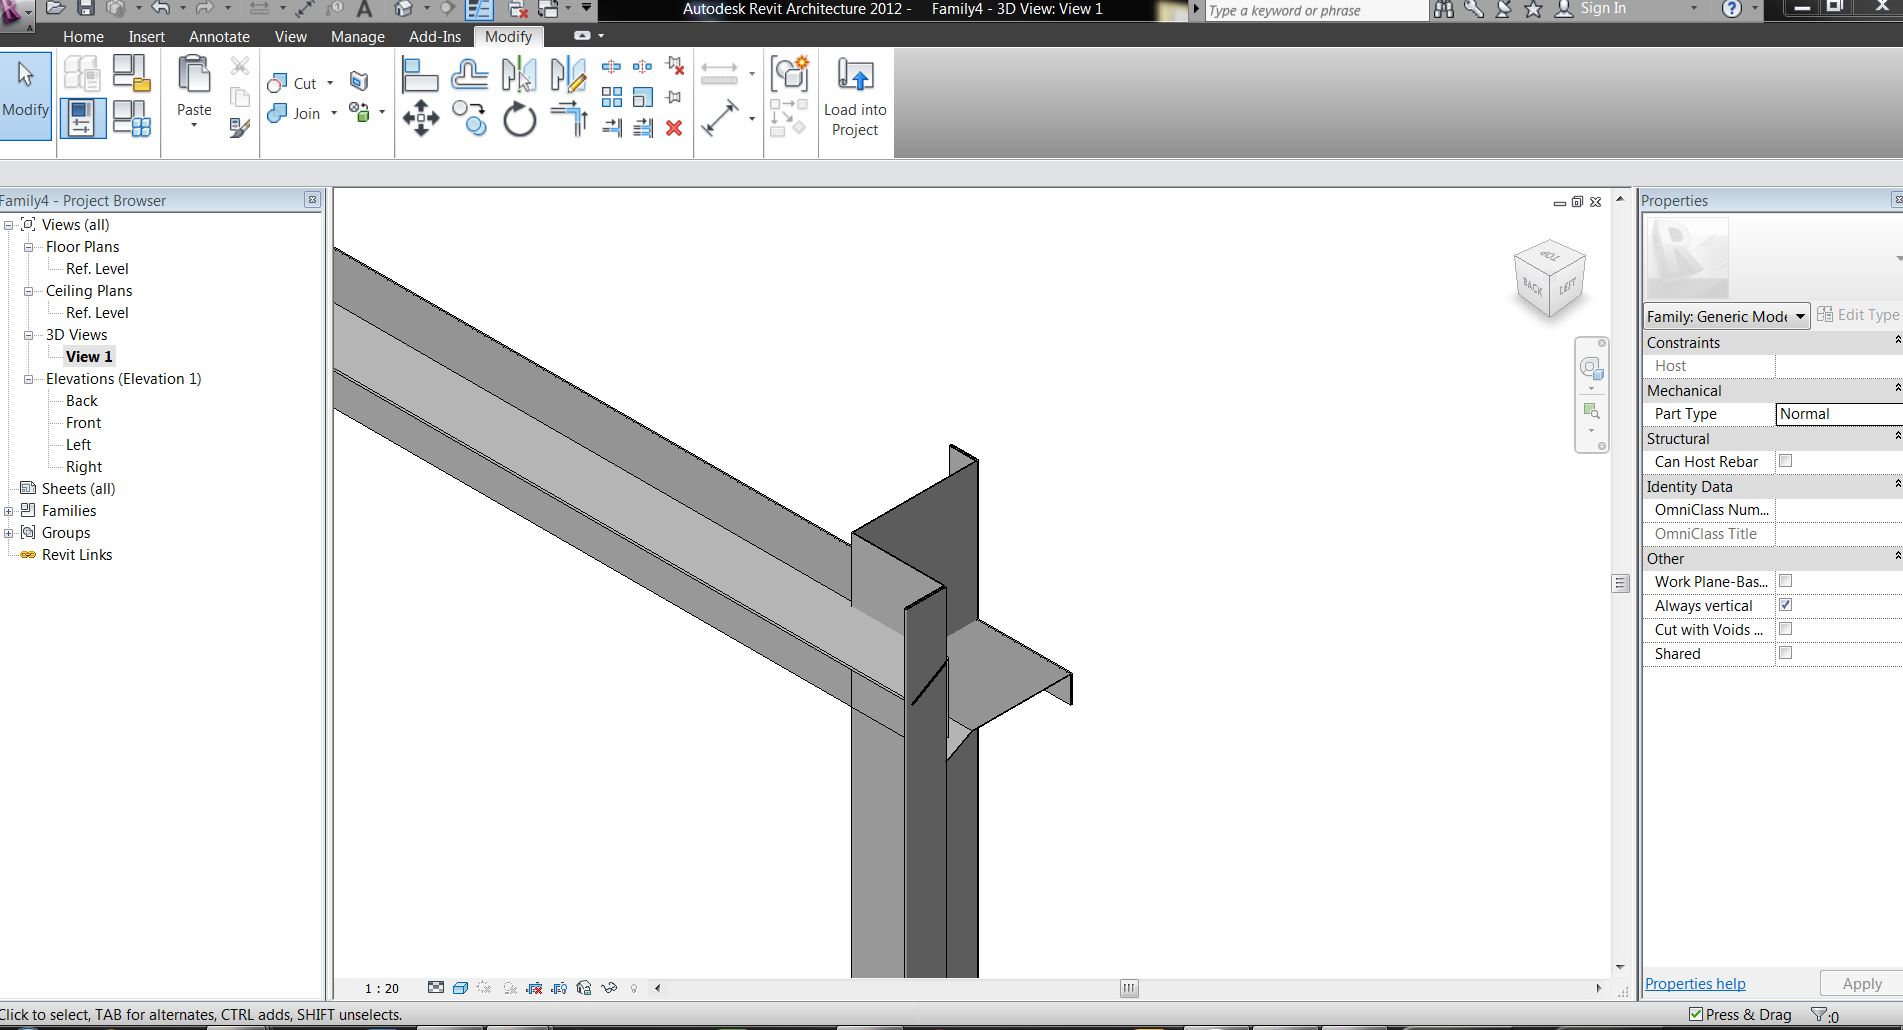Click the horizontal scrollbar thumb in view
Viewport: 1903px width, 1030px height.
click(x=1129, y=988)
